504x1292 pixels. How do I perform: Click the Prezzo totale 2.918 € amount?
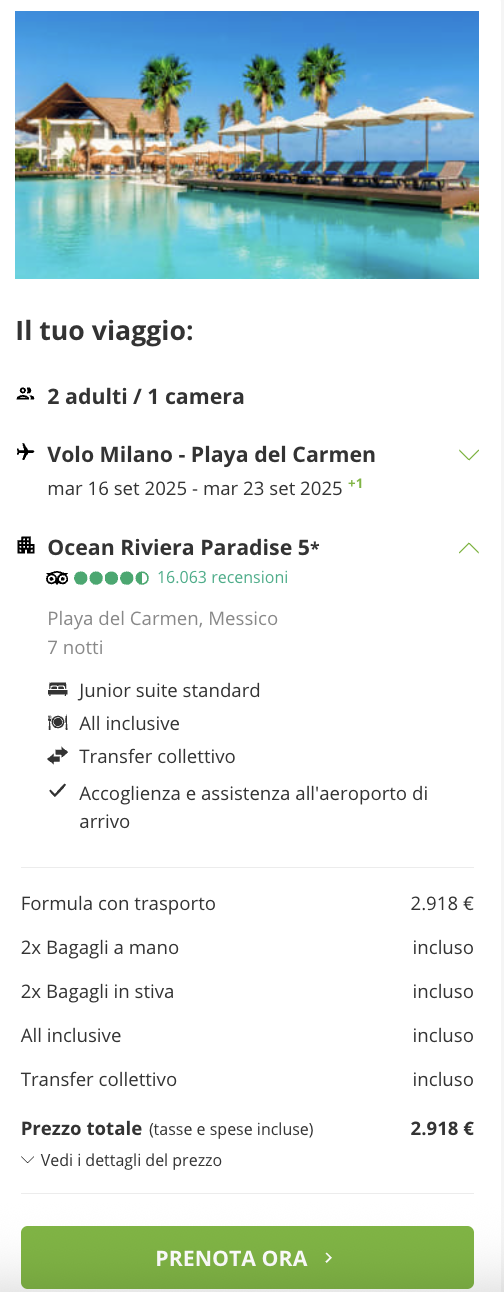(x=442, y=1128)
